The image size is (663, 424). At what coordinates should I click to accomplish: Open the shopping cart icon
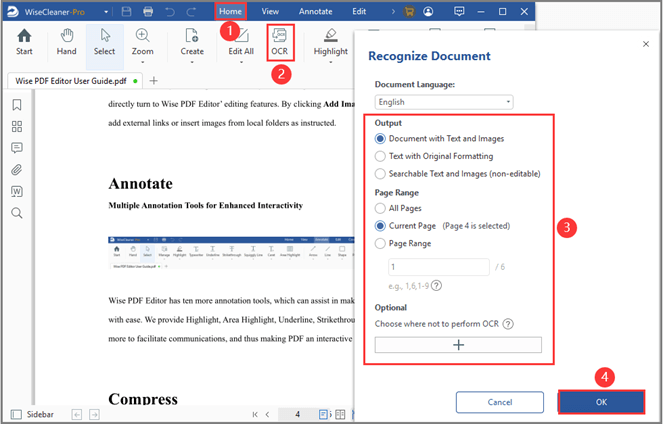coord(409,11)
